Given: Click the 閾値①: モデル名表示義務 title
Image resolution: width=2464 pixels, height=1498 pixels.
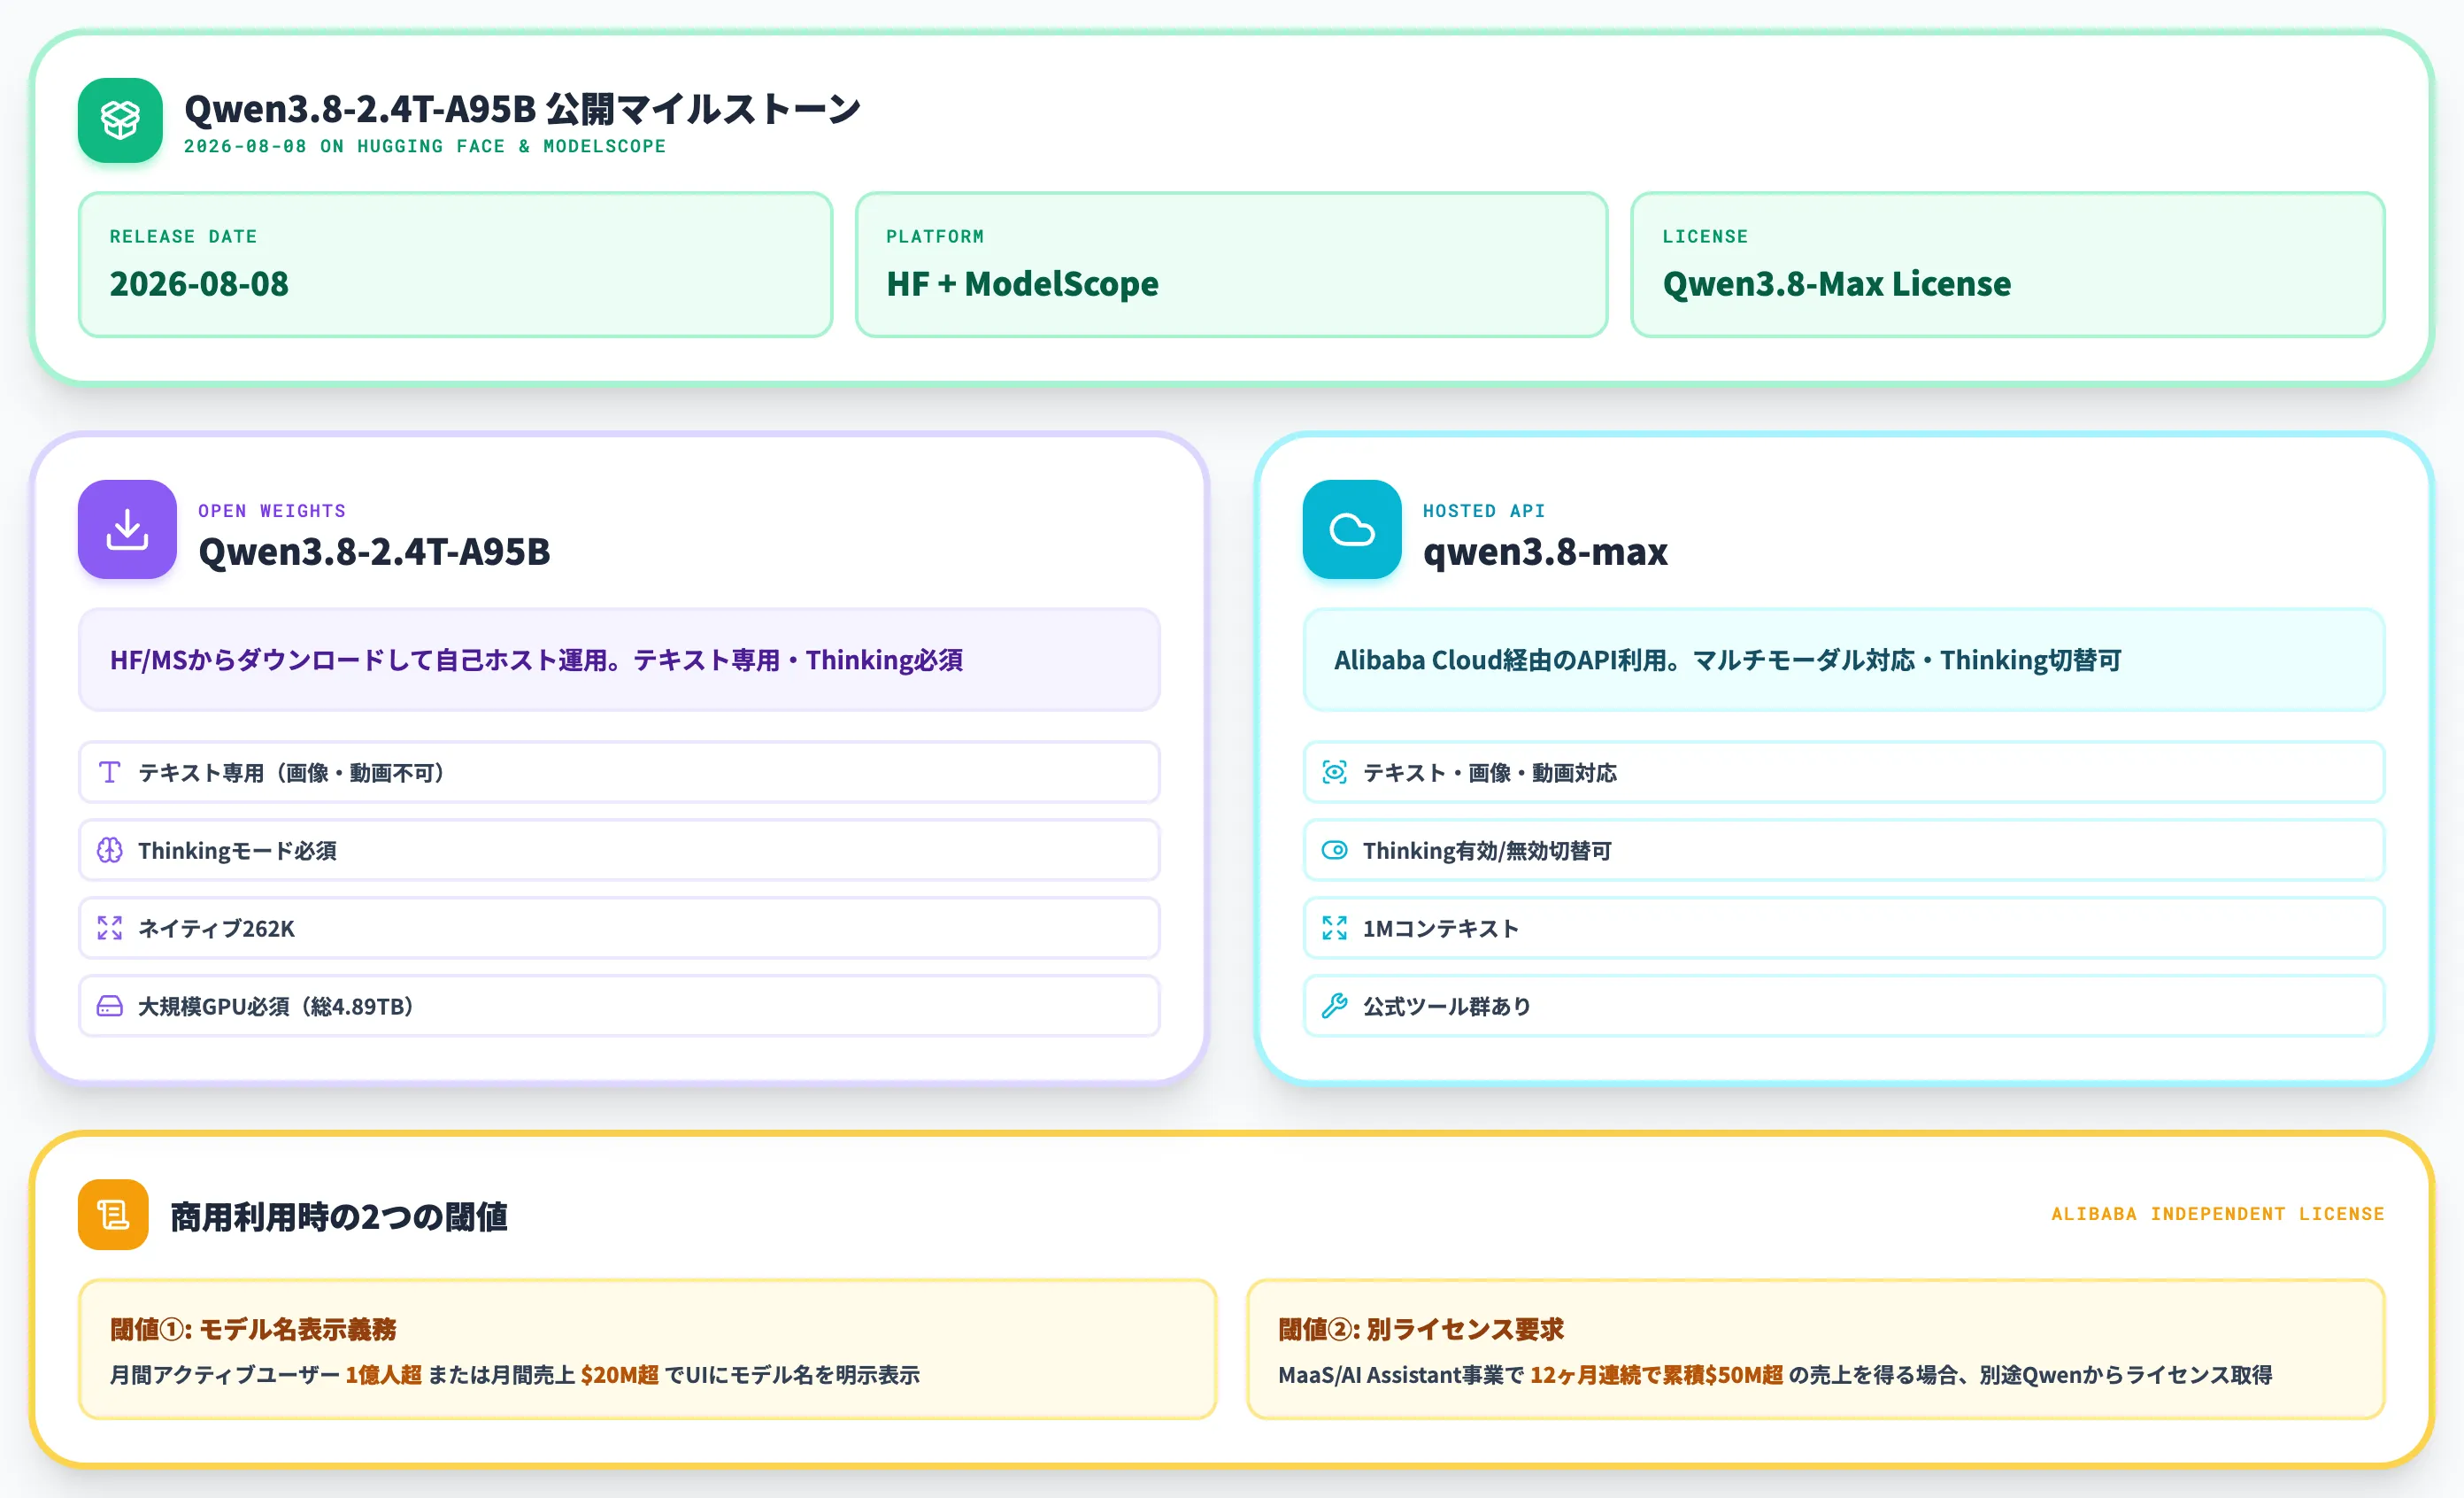Looking at the screenshot, I should pyautogui.click(x=253, y=1329).
